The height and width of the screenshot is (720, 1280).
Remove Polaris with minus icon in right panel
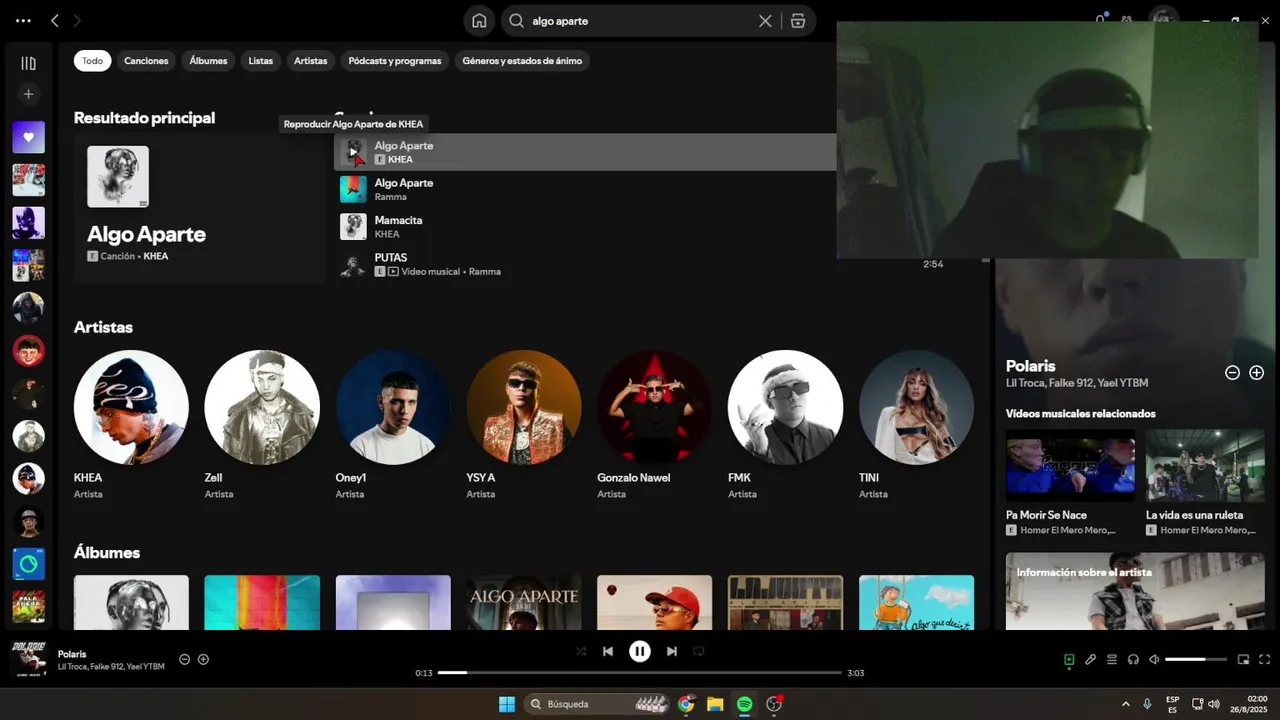tap(1232, 372)
